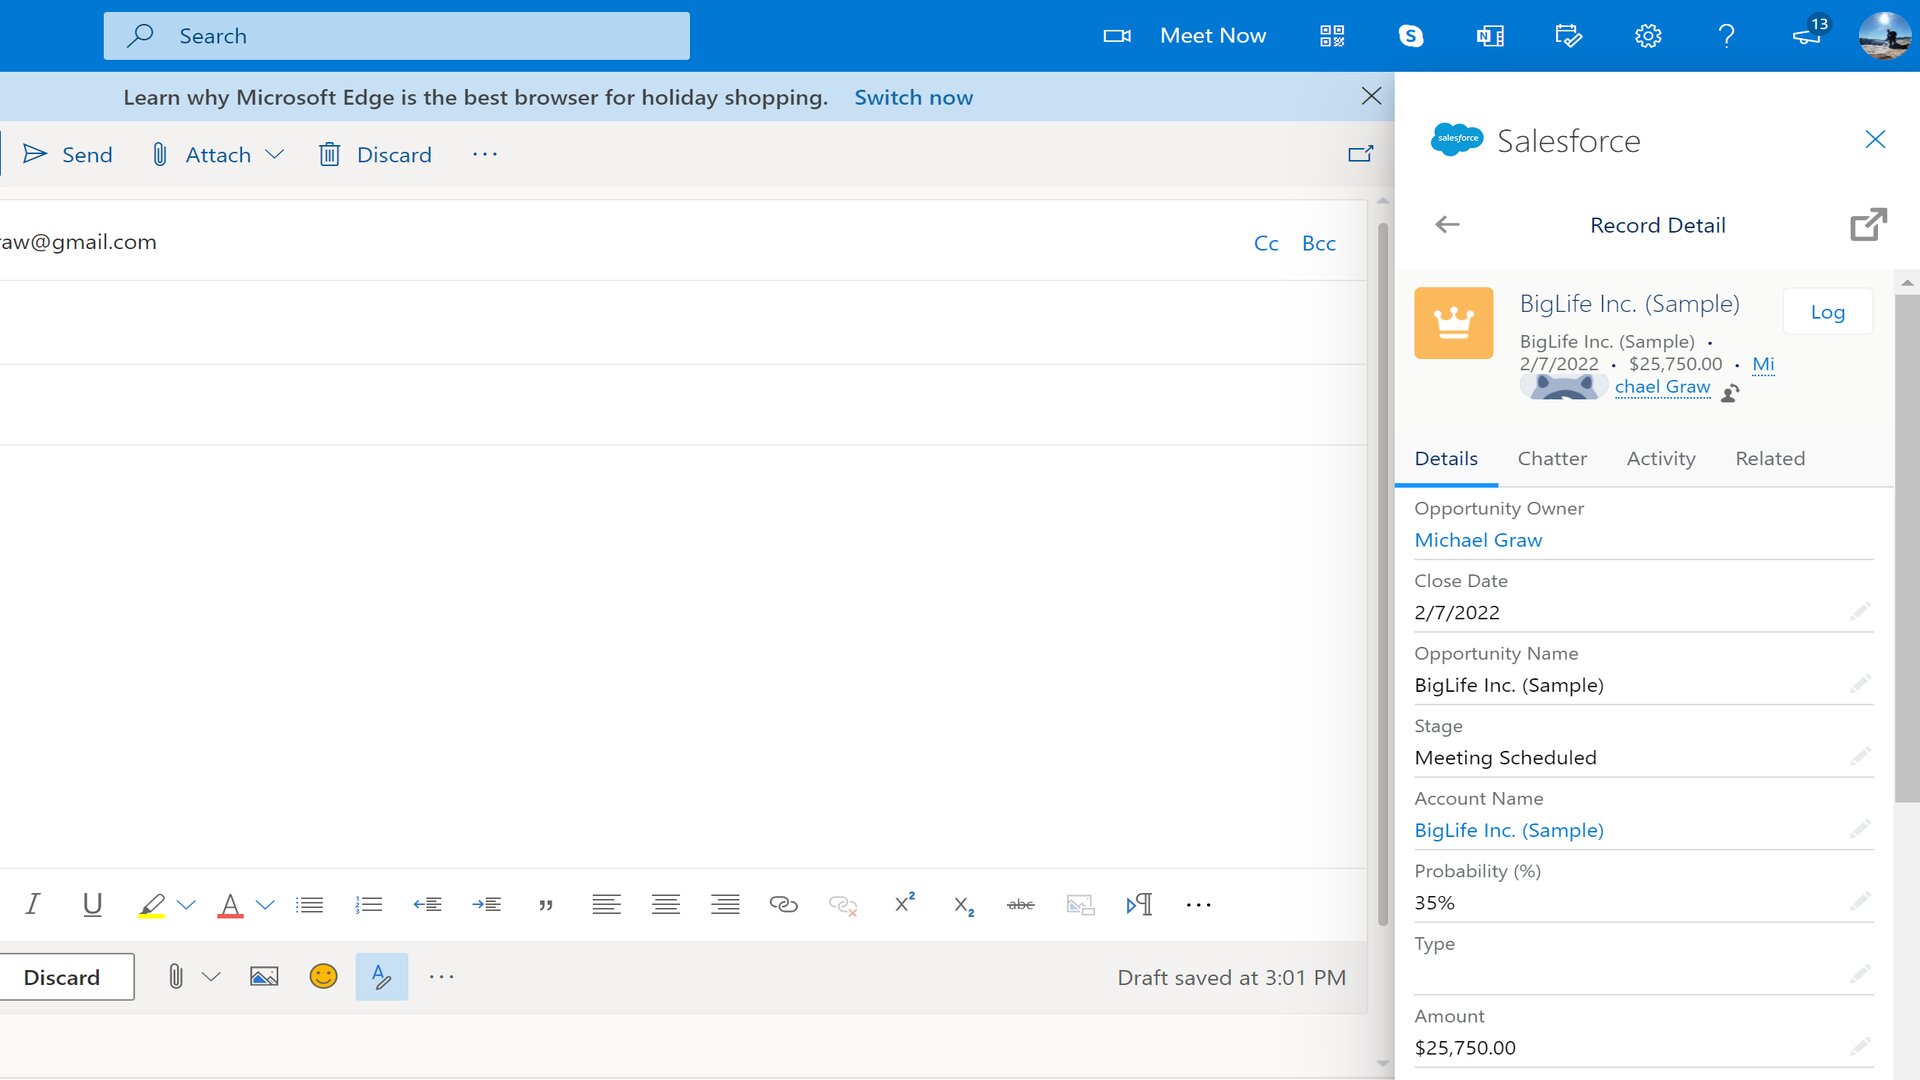Toggle underline formatting
1920x1080 pixels.
92,904
